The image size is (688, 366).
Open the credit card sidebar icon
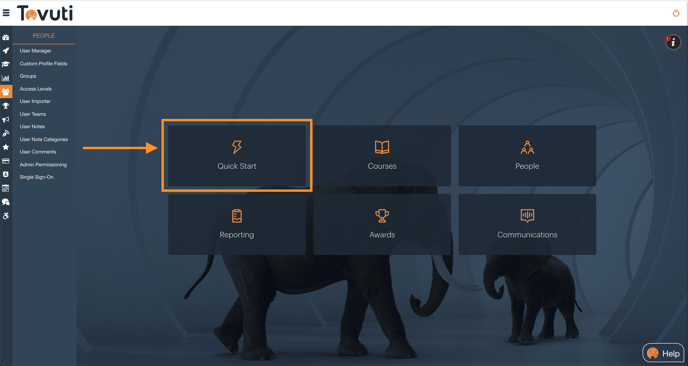point(6,161)
